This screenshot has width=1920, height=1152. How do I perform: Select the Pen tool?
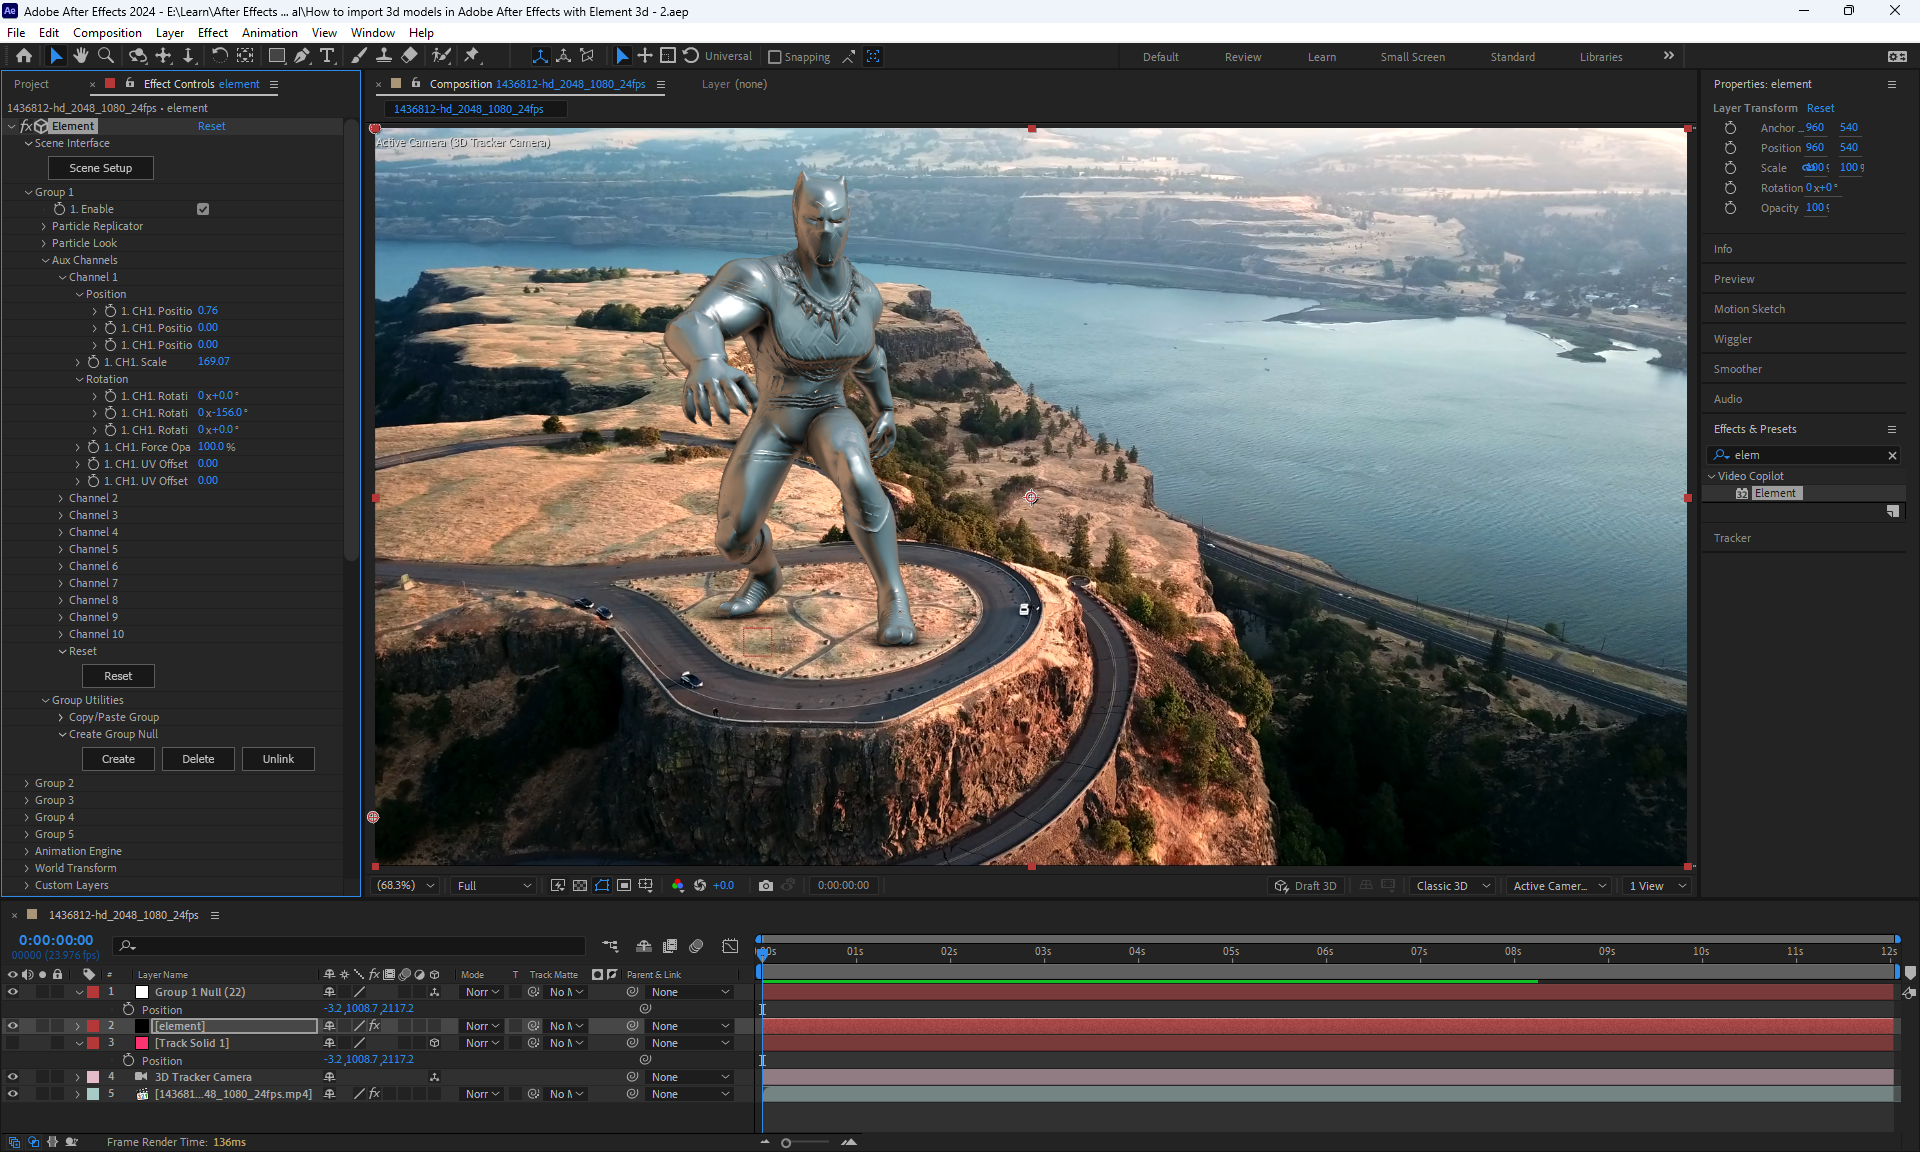pos(302,56)
